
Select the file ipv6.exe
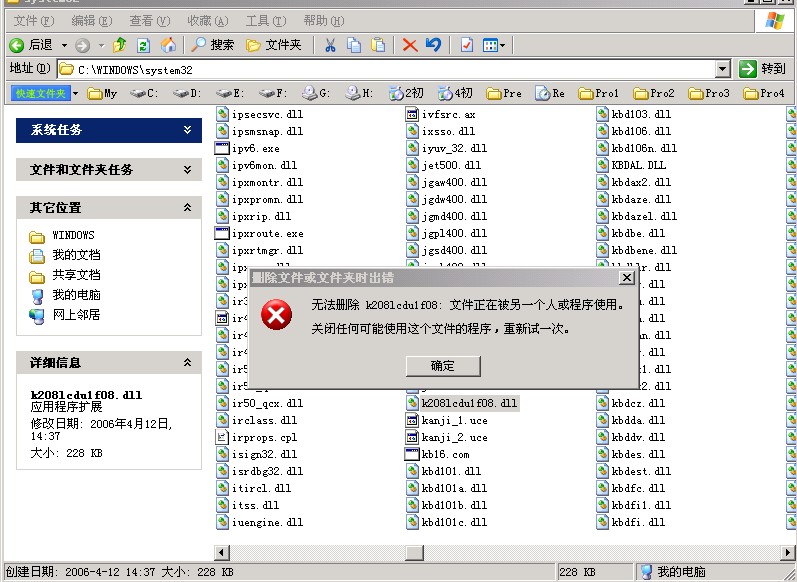pos(247,149)
